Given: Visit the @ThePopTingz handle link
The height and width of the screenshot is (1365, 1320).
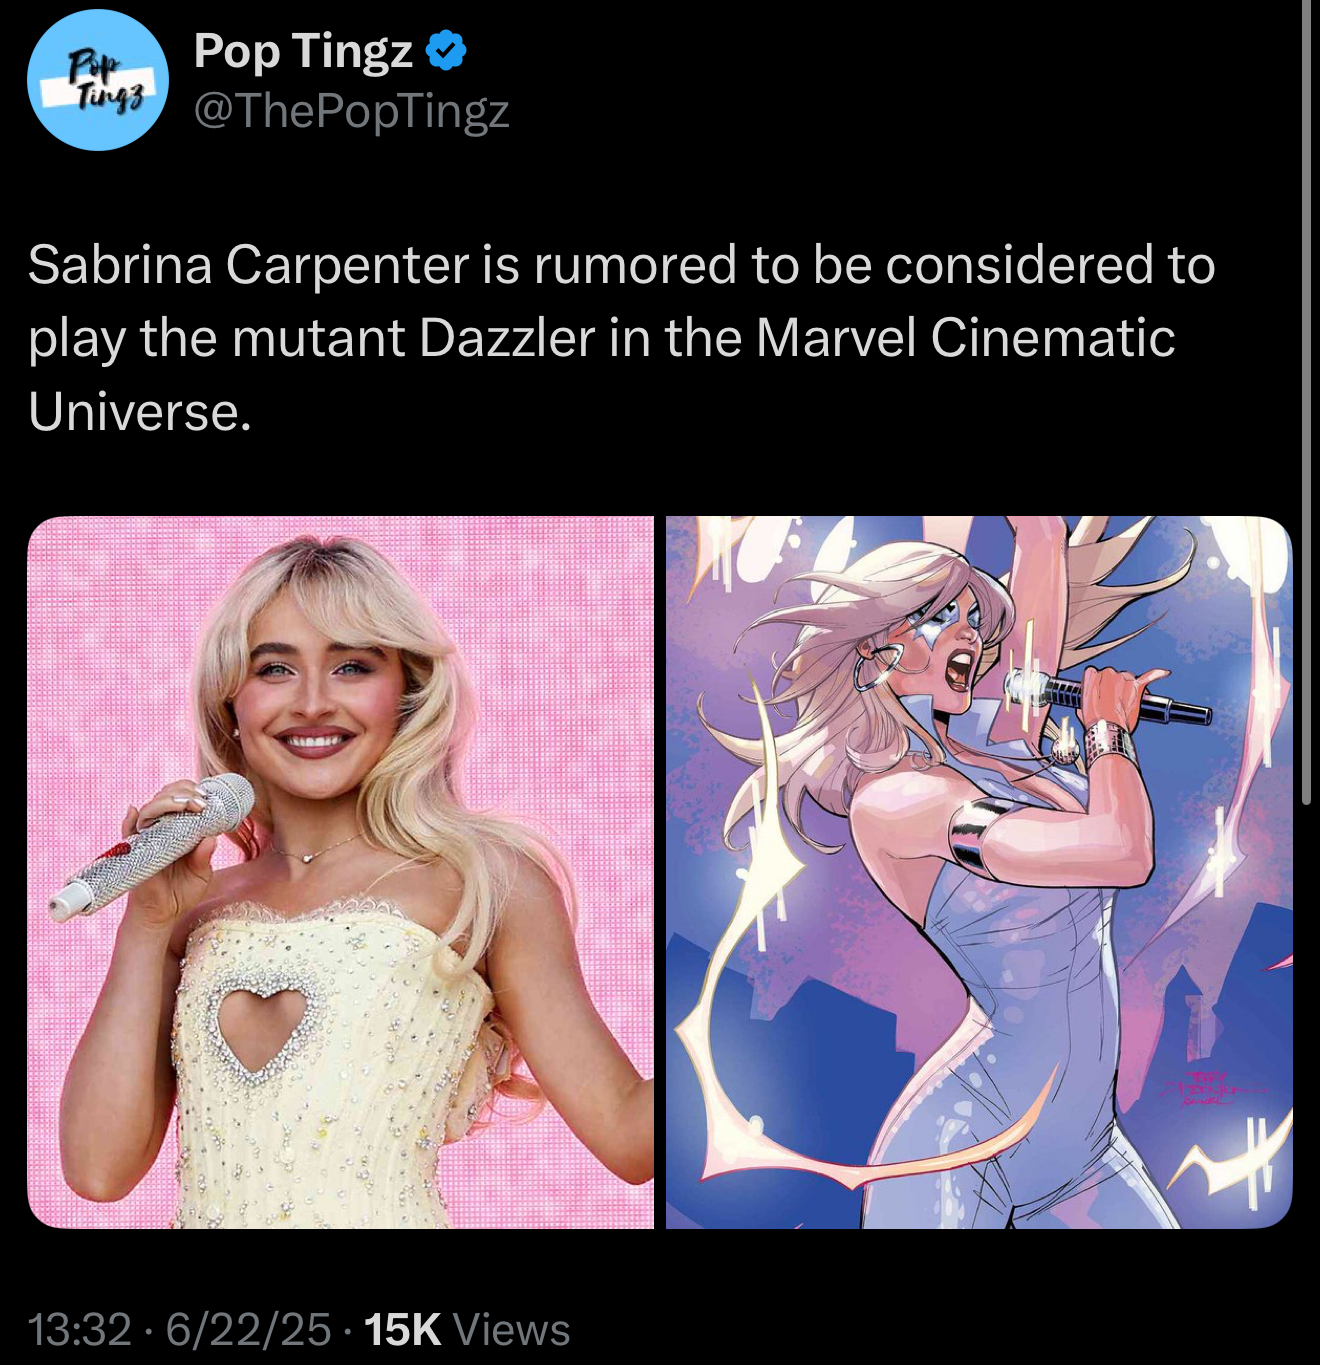Looking at the screenshot, I should click(351, 110).
